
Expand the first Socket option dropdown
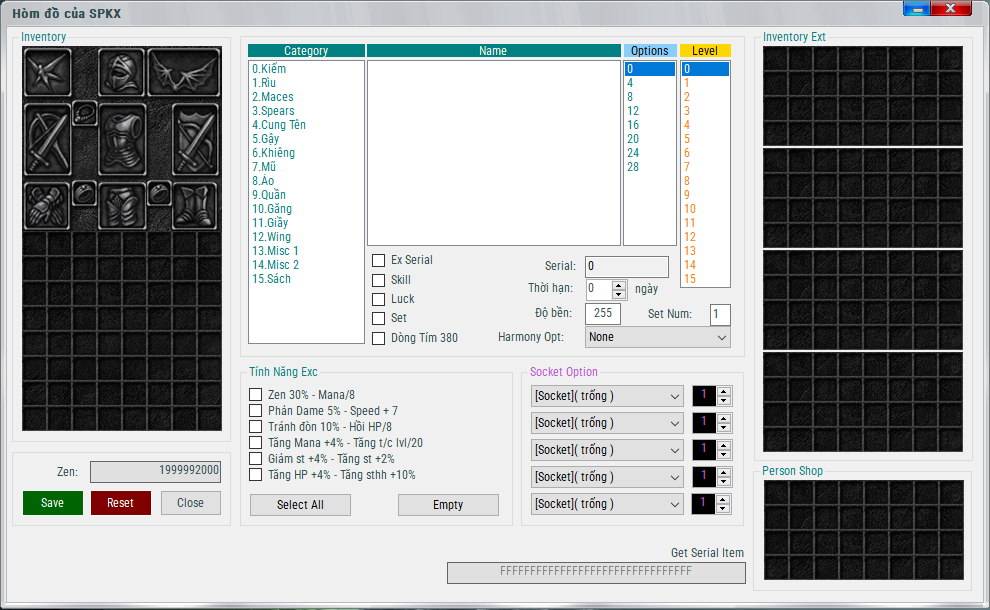point(607,396)
